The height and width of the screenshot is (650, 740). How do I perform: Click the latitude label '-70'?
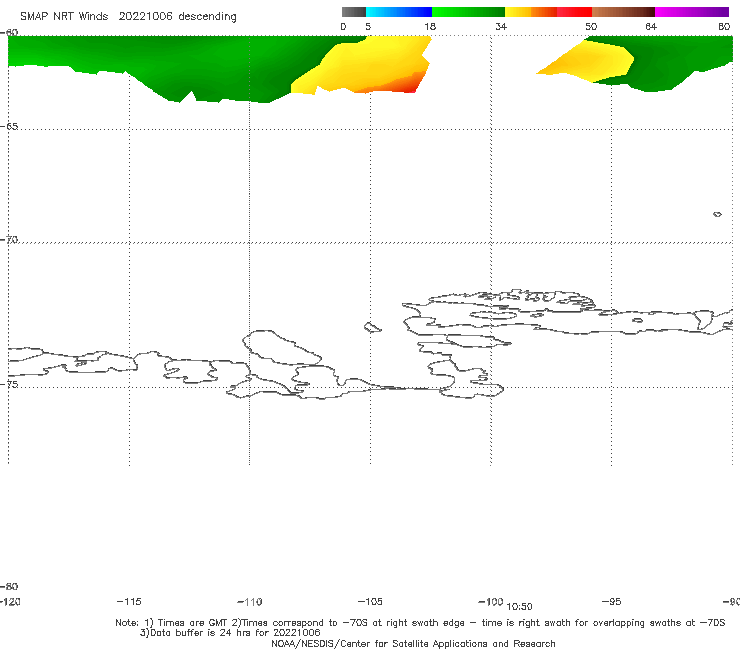click(9, 239)
